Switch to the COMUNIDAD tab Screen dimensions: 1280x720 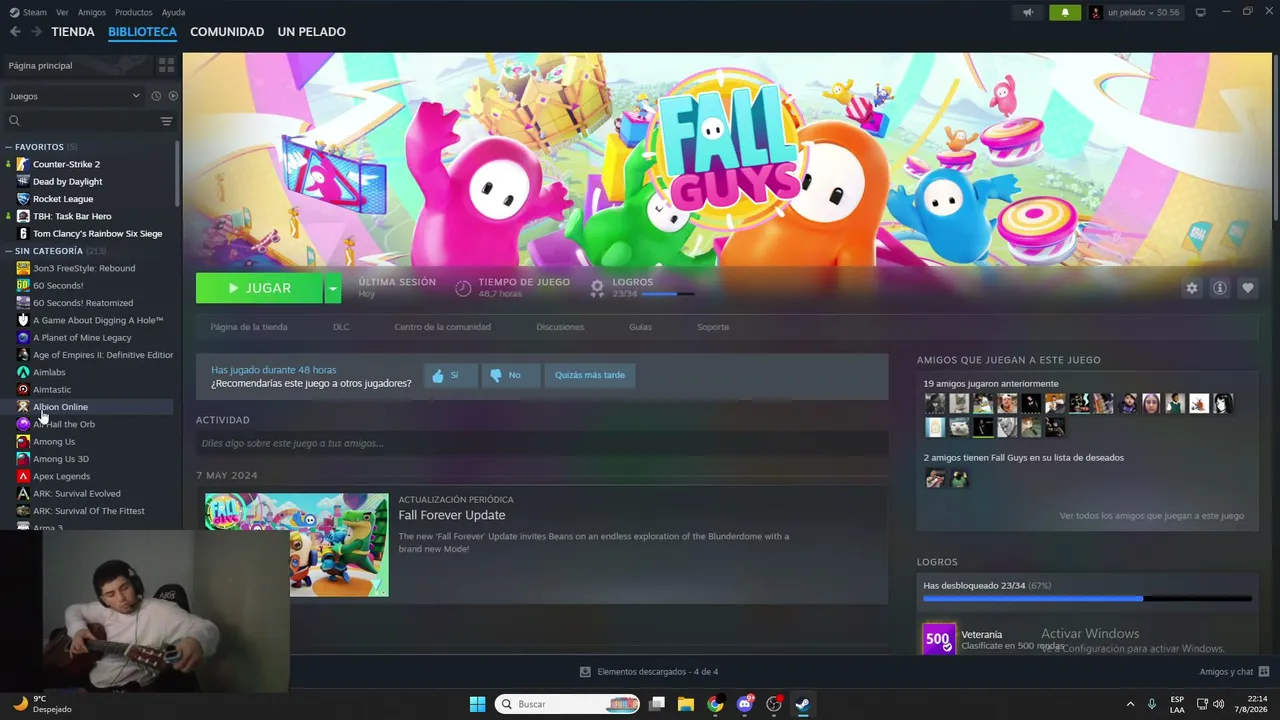(227, 32)
